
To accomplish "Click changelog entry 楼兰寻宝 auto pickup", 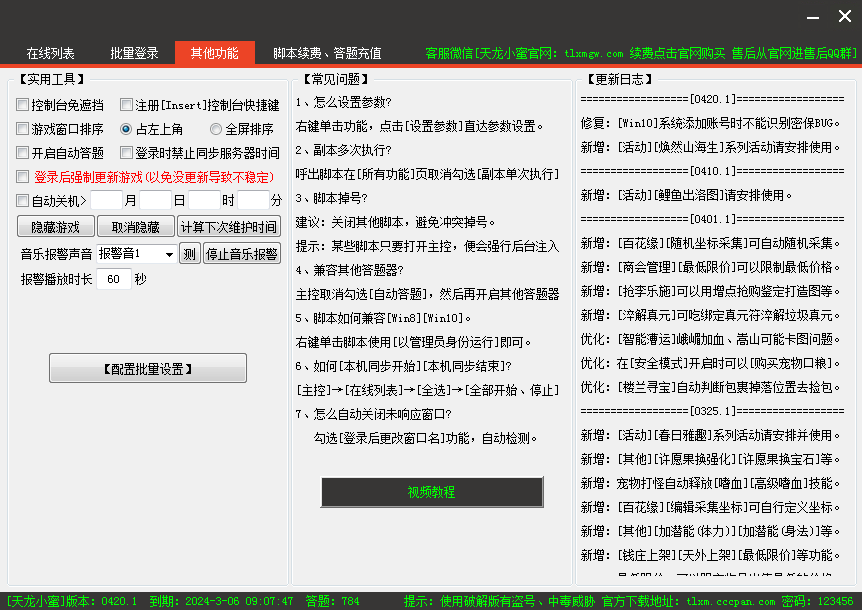I will (711, 387).
